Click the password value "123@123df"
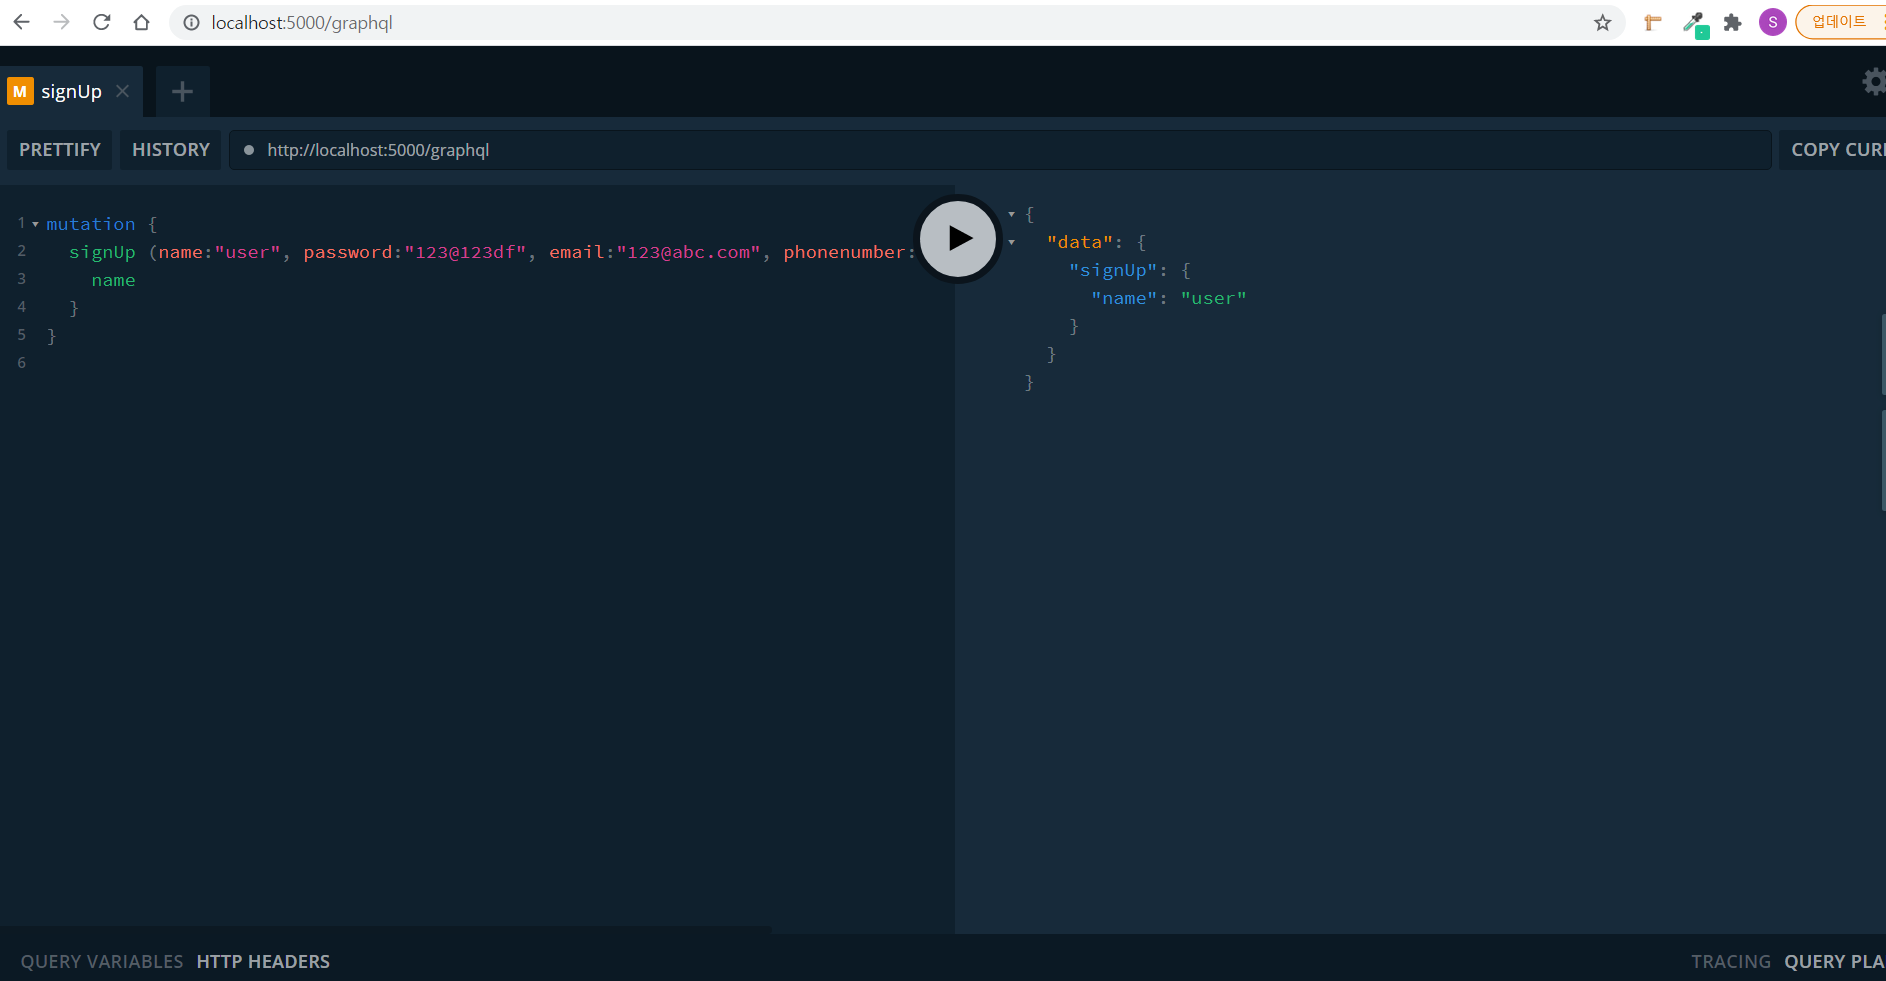This screenshot has height=981, width=1886. (x=465, y=252)
